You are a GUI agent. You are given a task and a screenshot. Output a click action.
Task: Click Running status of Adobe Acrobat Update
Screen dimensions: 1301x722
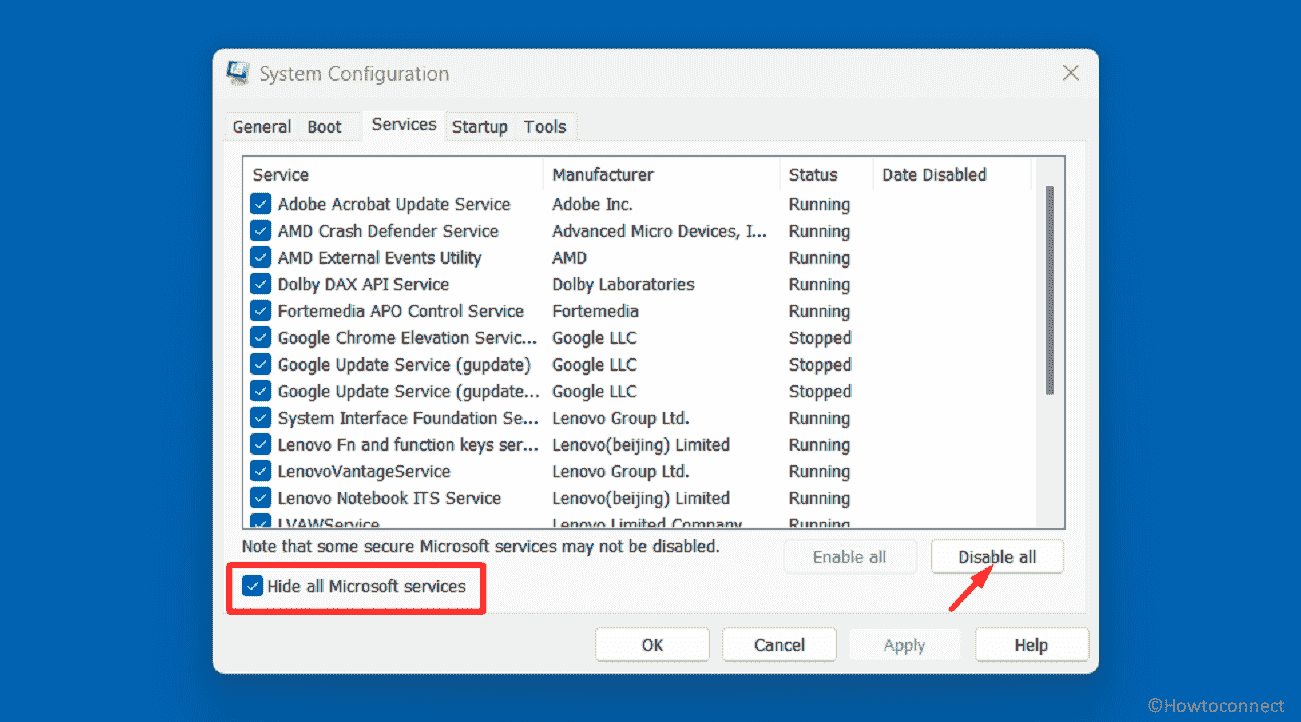(x=819, y=204)
